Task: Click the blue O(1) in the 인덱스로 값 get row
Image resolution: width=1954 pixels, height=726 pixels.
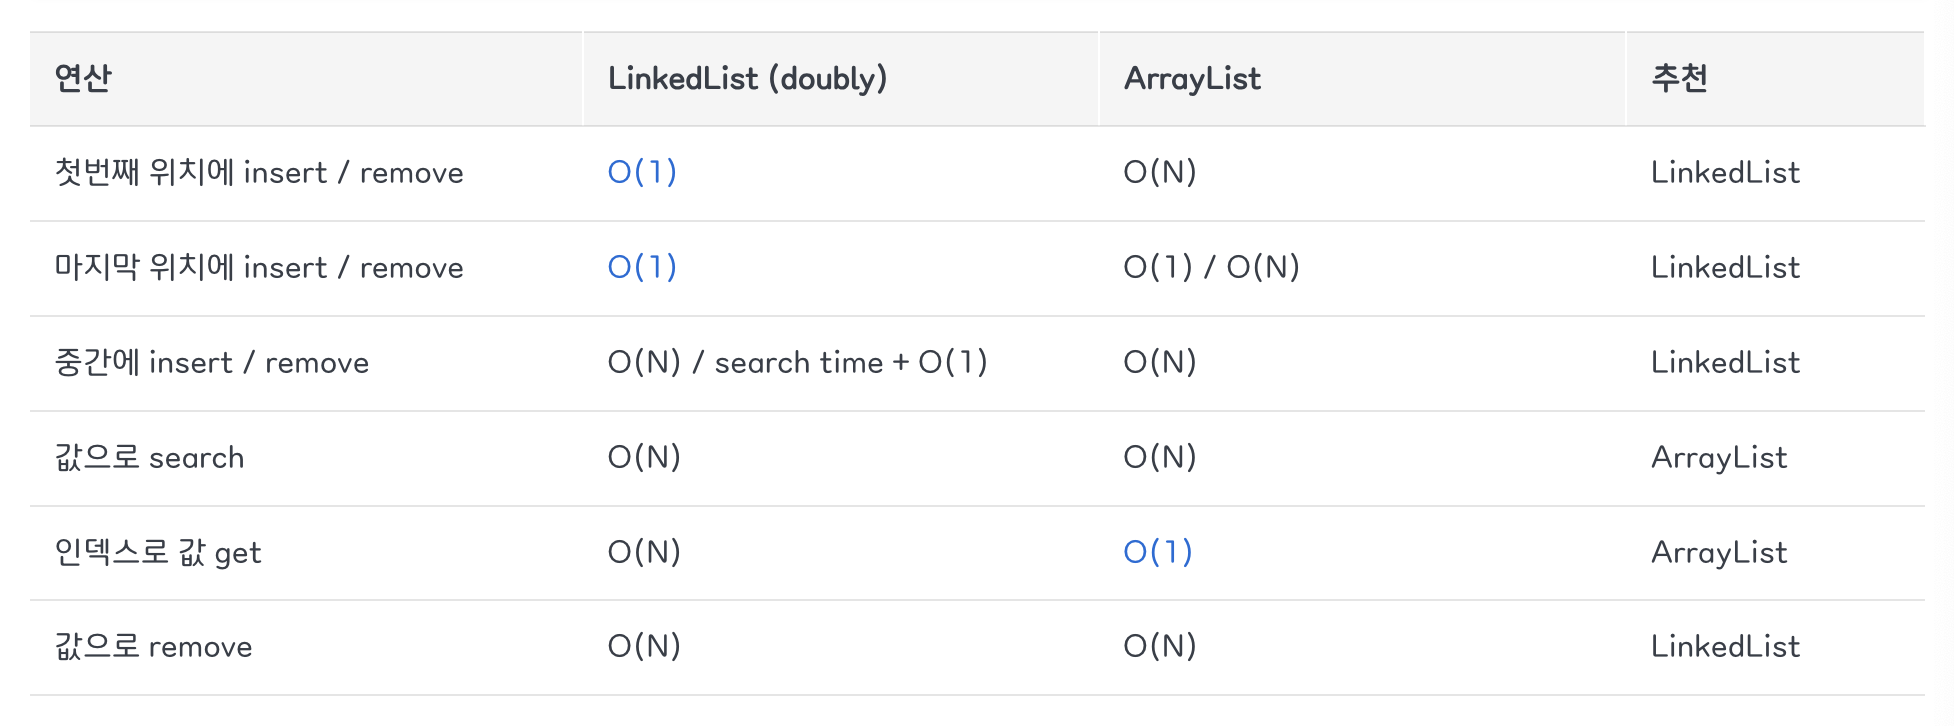Action: click(x=1158, y=552)
